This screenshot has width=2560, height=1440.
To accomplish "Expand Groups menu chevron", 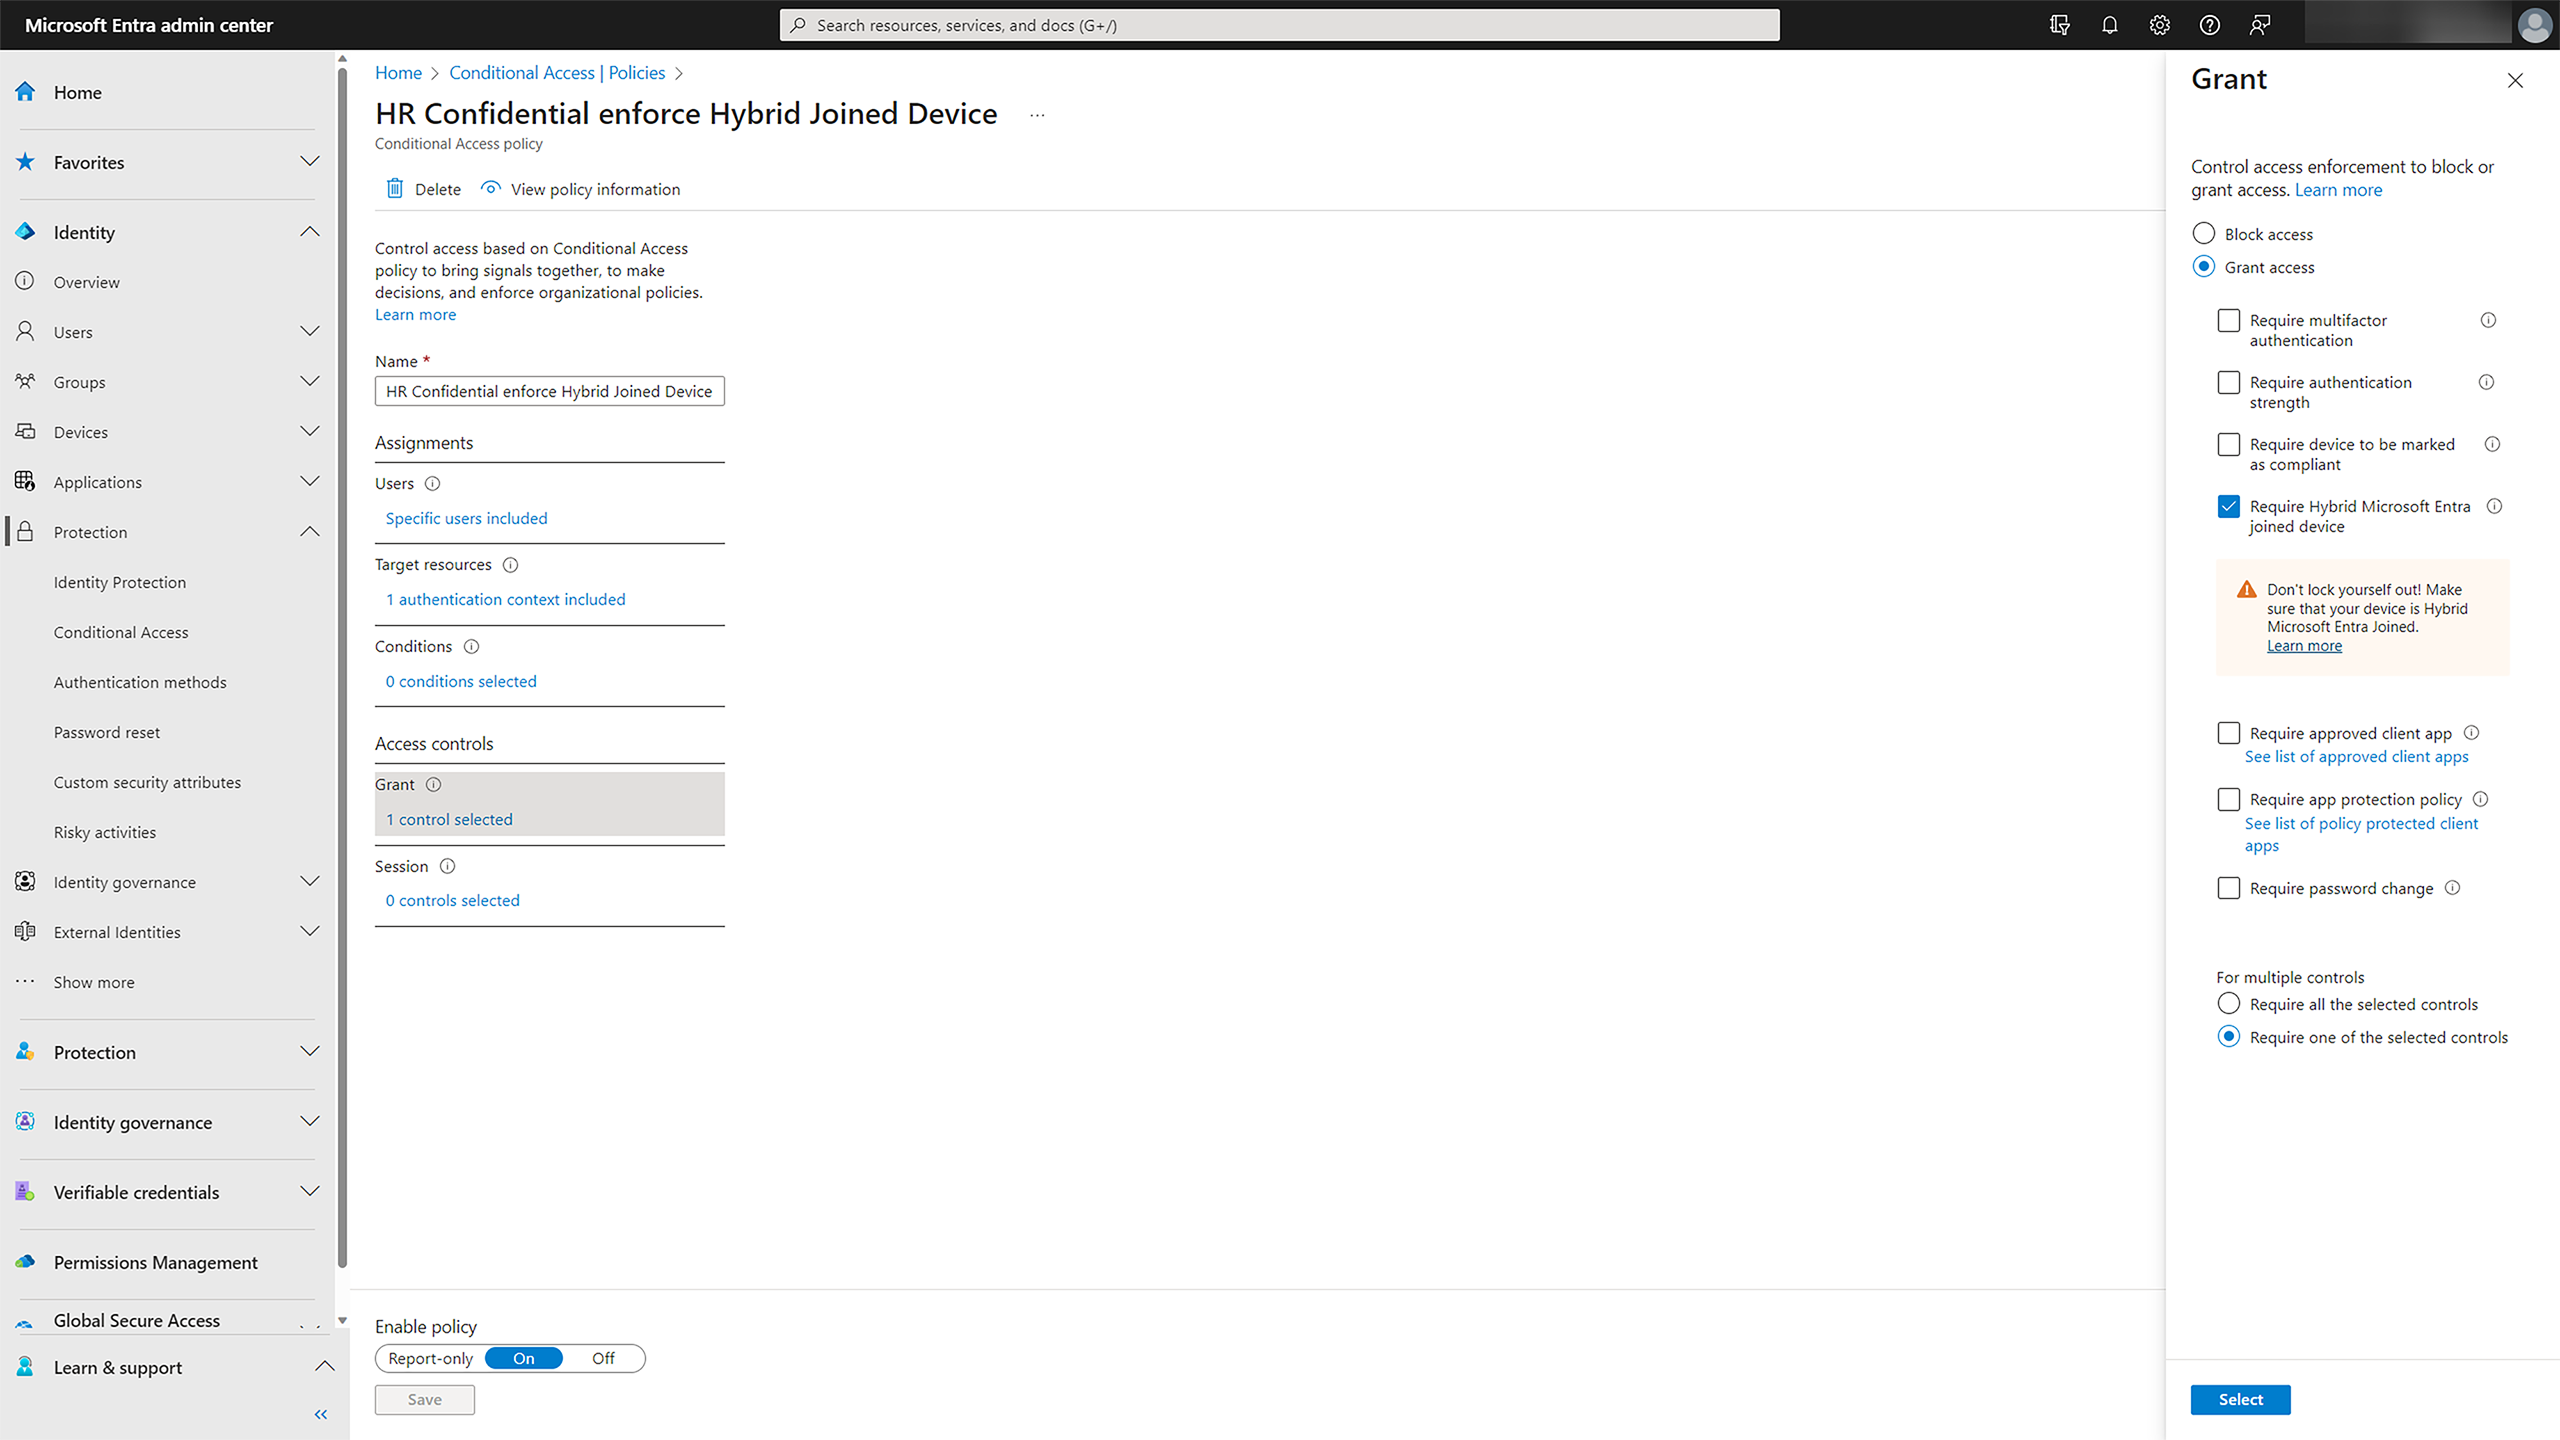I will click(310, 381).
